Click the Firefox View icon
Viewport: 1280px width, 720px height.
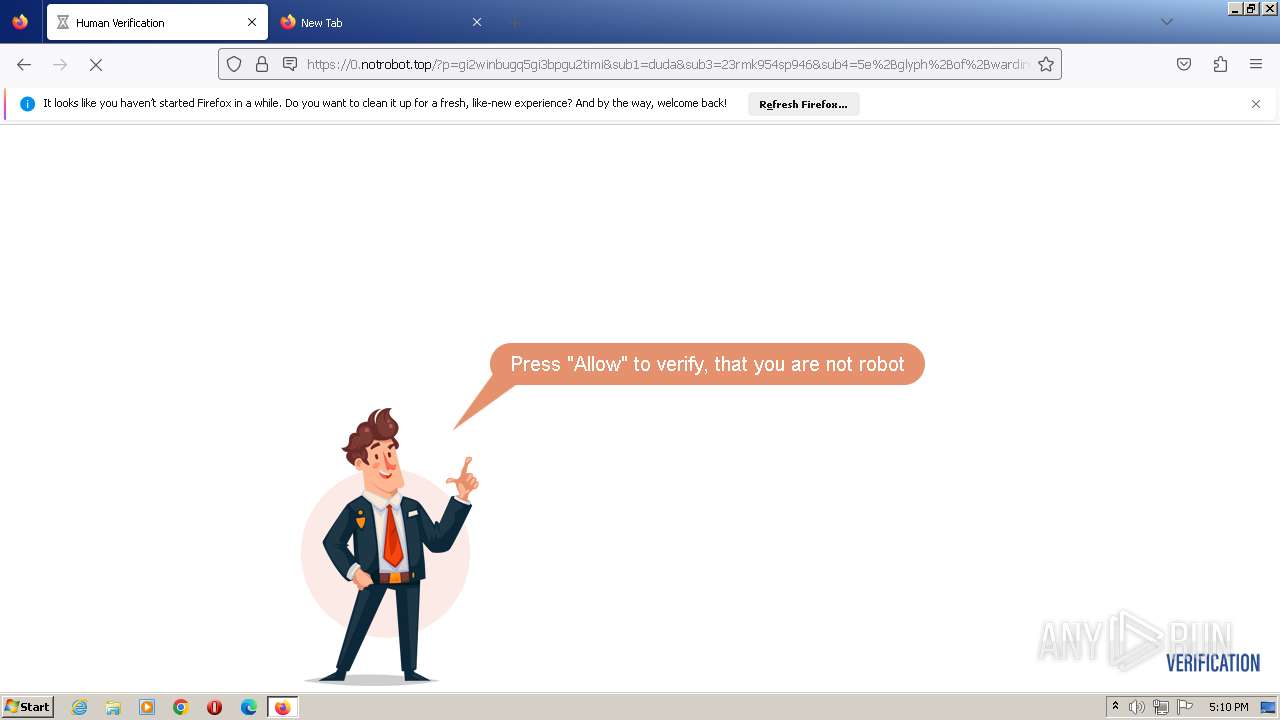point(20,22)
